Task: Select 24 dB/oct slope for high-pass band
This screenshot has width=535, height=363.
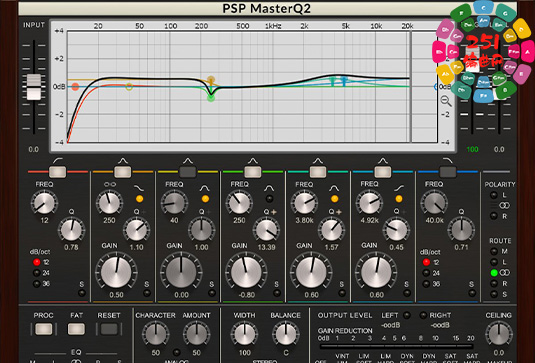Action: (37, 273)
